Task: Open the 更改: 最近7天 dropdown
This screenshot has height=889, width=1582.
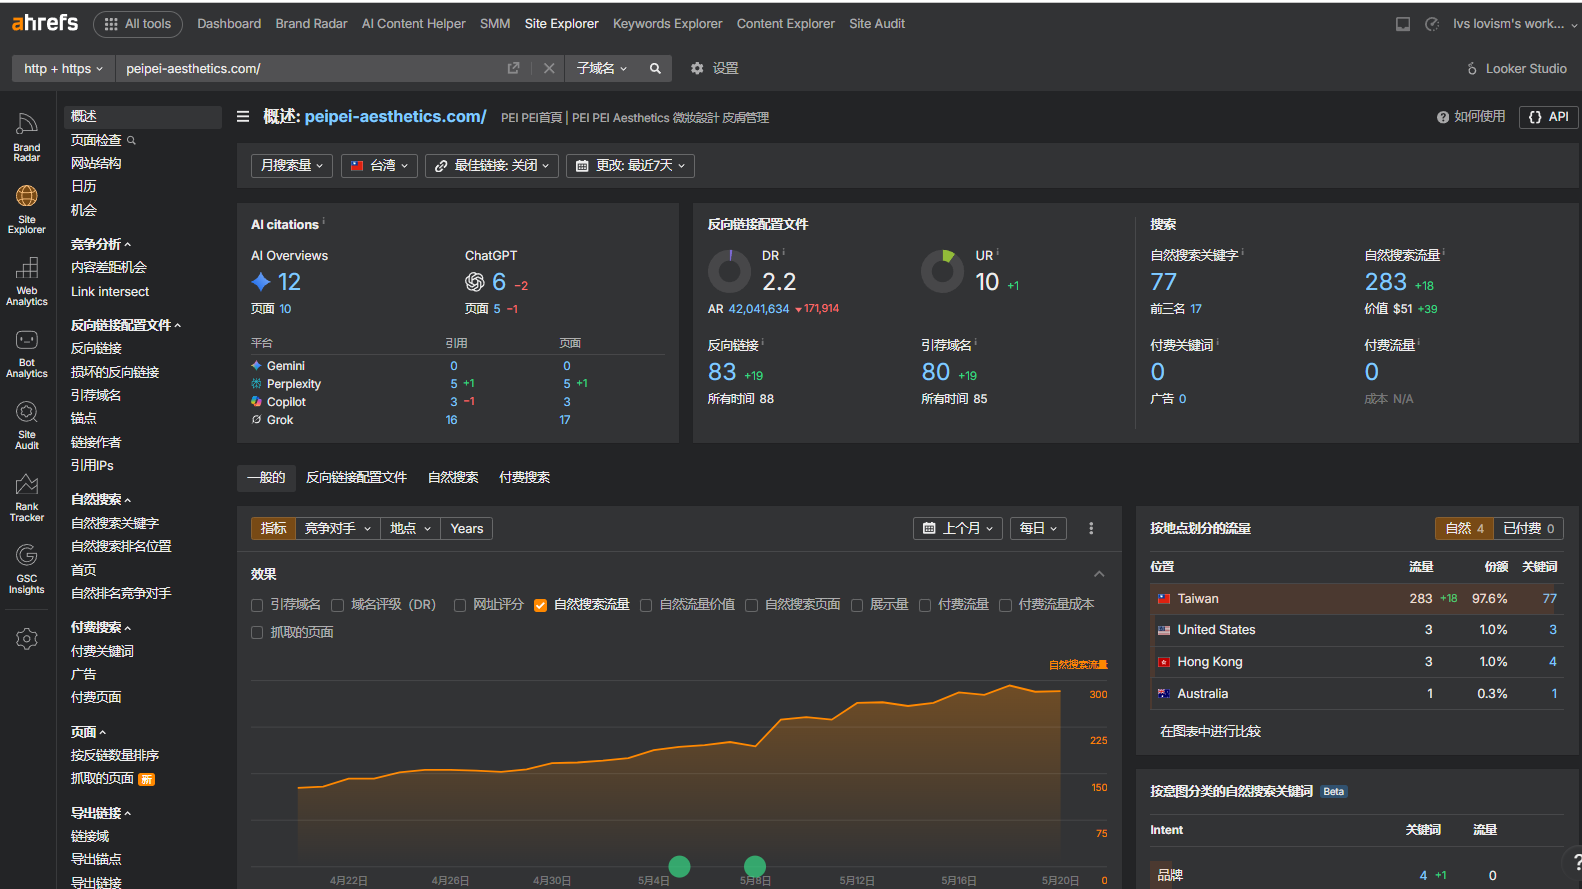Action: click(x=630, y=165)
